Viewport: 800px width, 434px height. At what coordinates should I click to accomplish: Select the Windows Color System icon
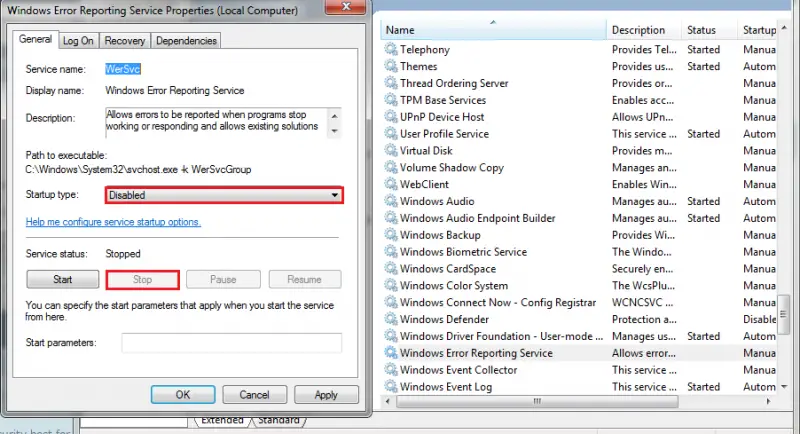point(391,285)
